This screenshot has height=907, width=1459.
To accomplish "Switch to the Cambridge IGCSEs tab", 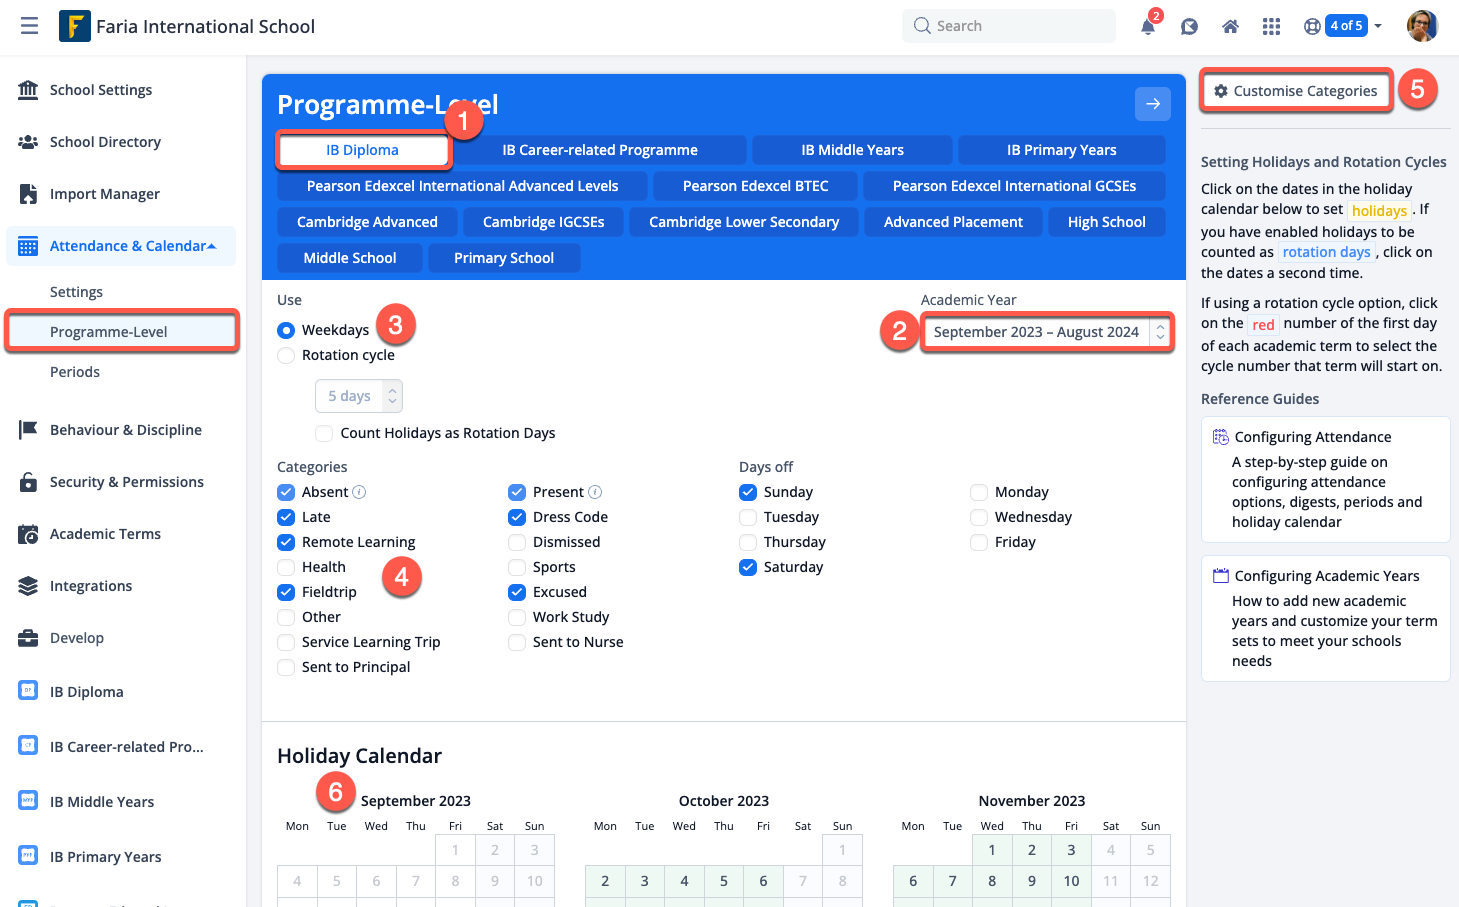I will 544,222.
